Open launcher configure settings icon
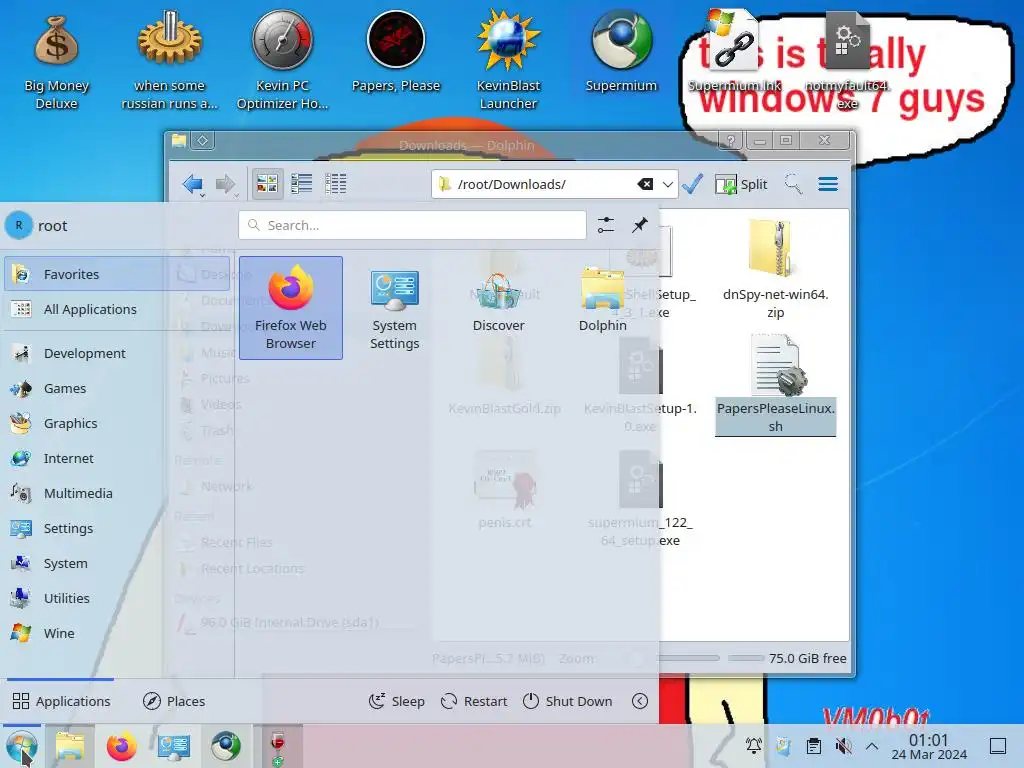The image size is (1024, 768). pyautogui.click(x=606, y=225)
